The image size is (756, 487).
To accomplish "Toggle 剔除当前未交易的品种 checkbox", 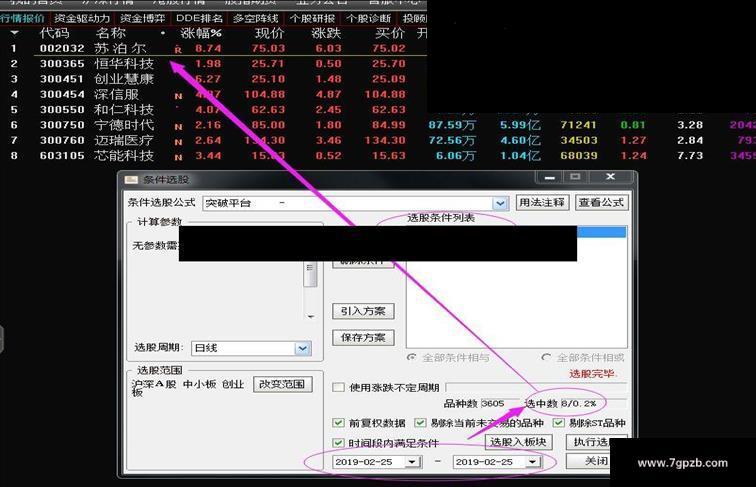I will tap(420, 423).
